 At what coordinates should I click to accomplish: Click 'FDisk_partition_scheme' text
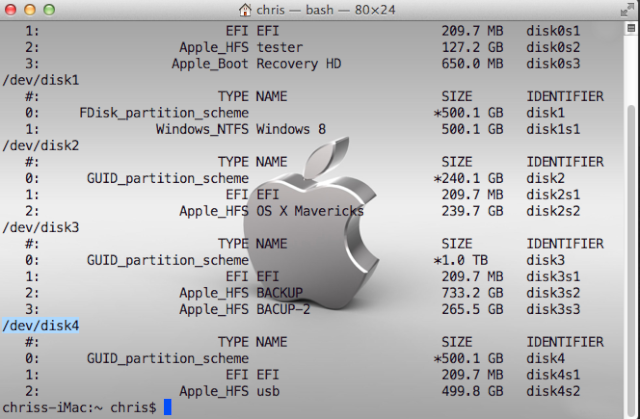[164, 113]
